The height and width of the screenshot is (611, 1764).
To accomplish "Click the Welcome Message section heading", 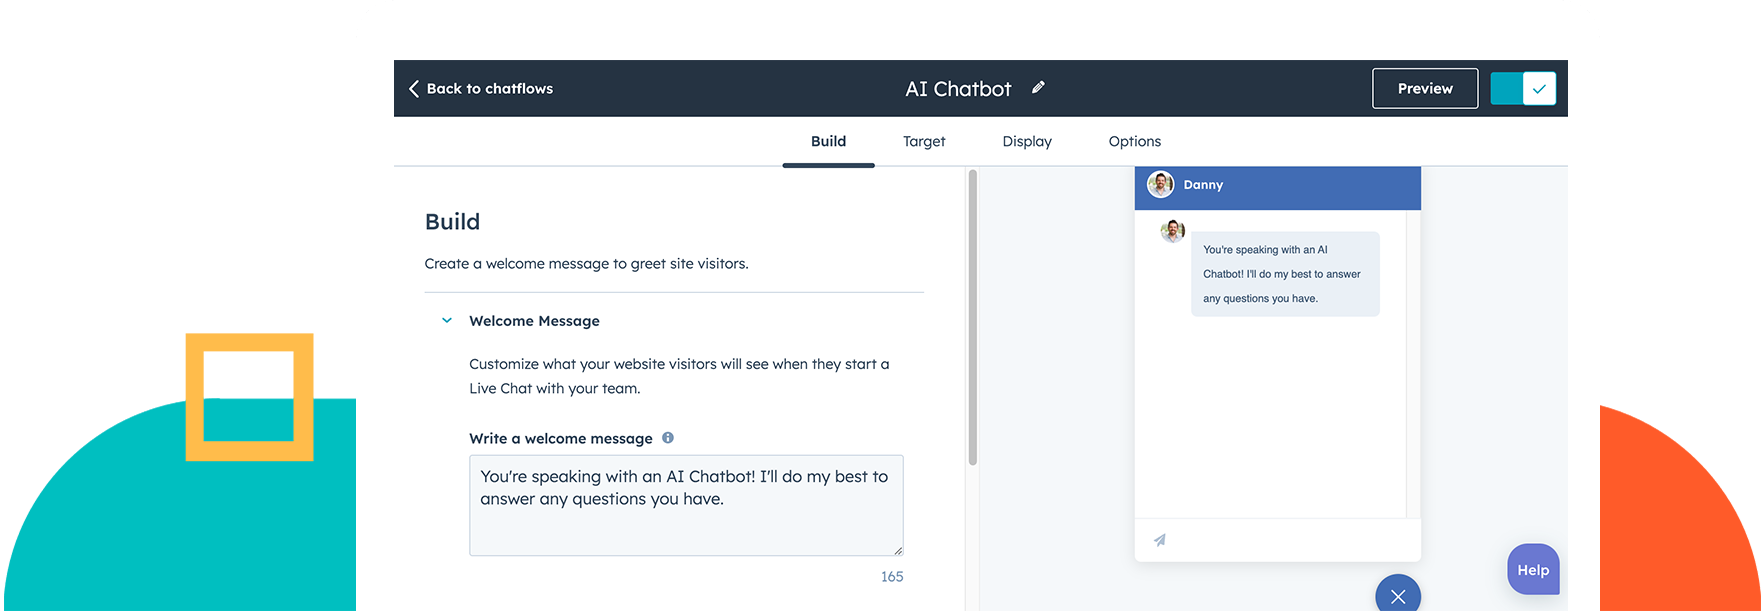I will 534,321.
